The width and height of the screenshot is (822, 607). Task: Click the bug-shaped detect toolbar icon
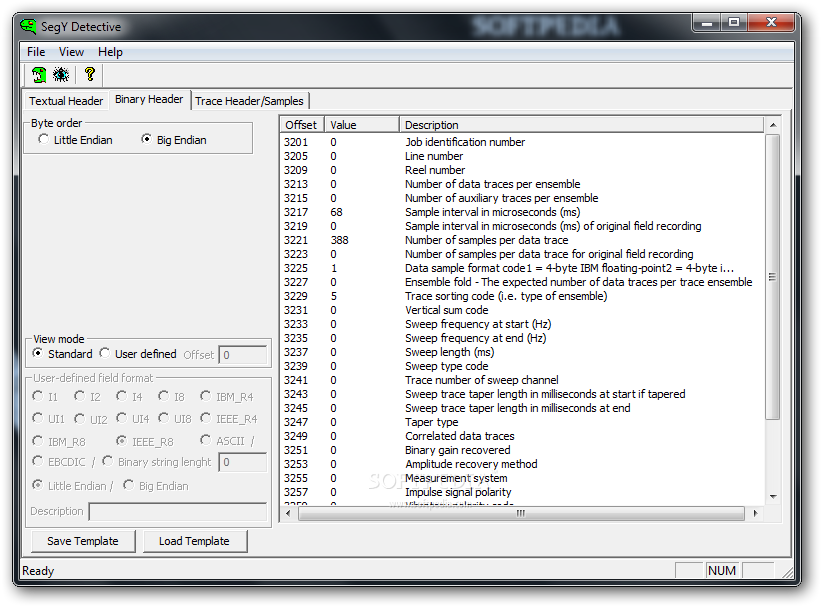[61, 74]
